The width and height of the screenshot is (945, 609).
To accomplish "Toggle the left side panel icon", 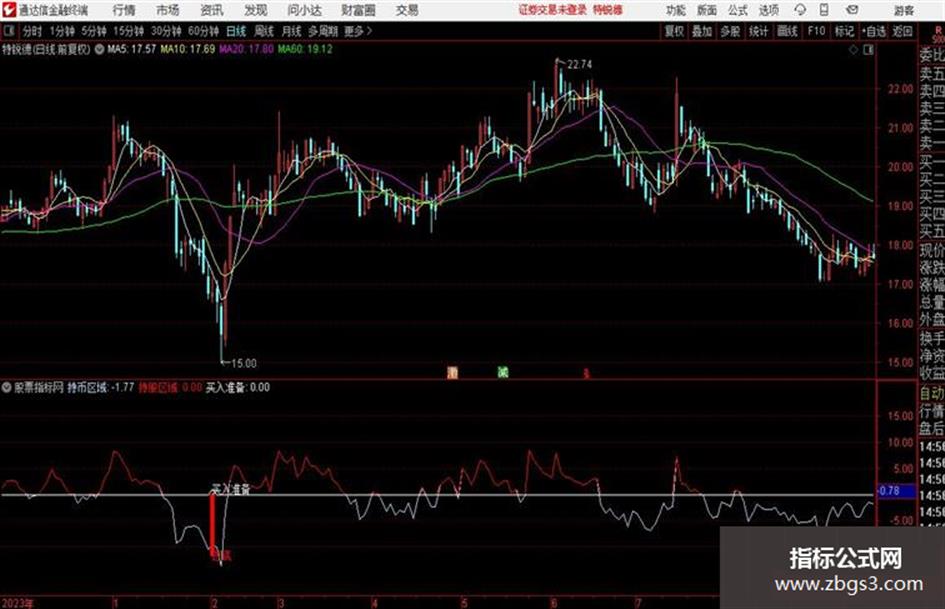I will point(8,31).
